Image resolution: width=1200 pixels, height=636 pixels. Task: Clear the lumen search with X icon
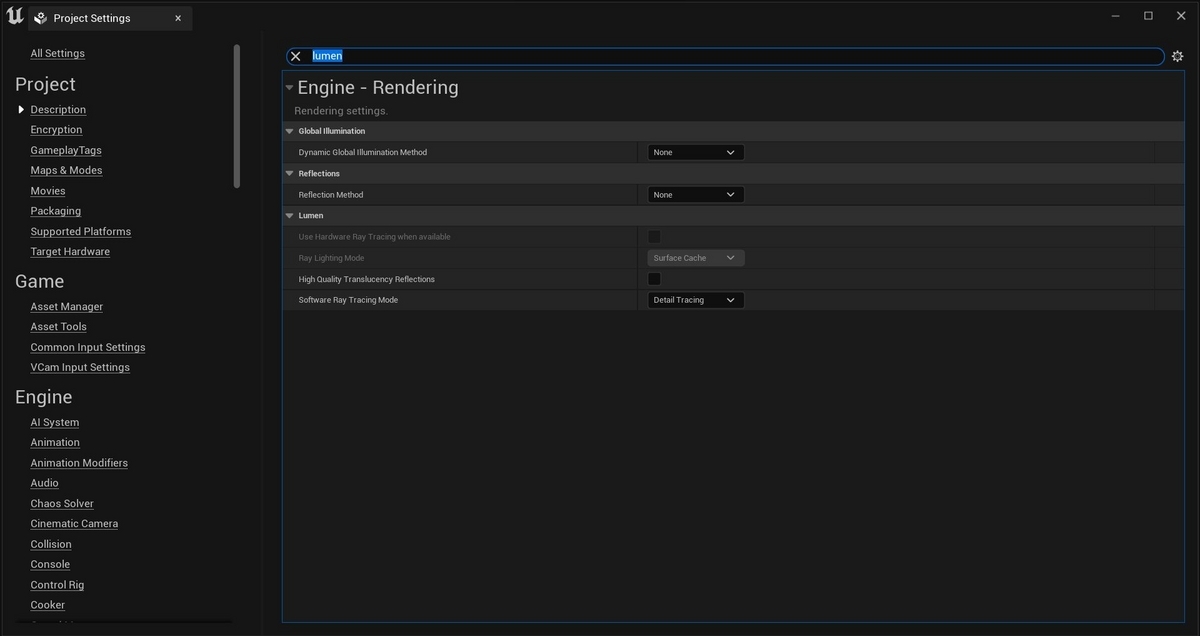[x=295, y=56]
